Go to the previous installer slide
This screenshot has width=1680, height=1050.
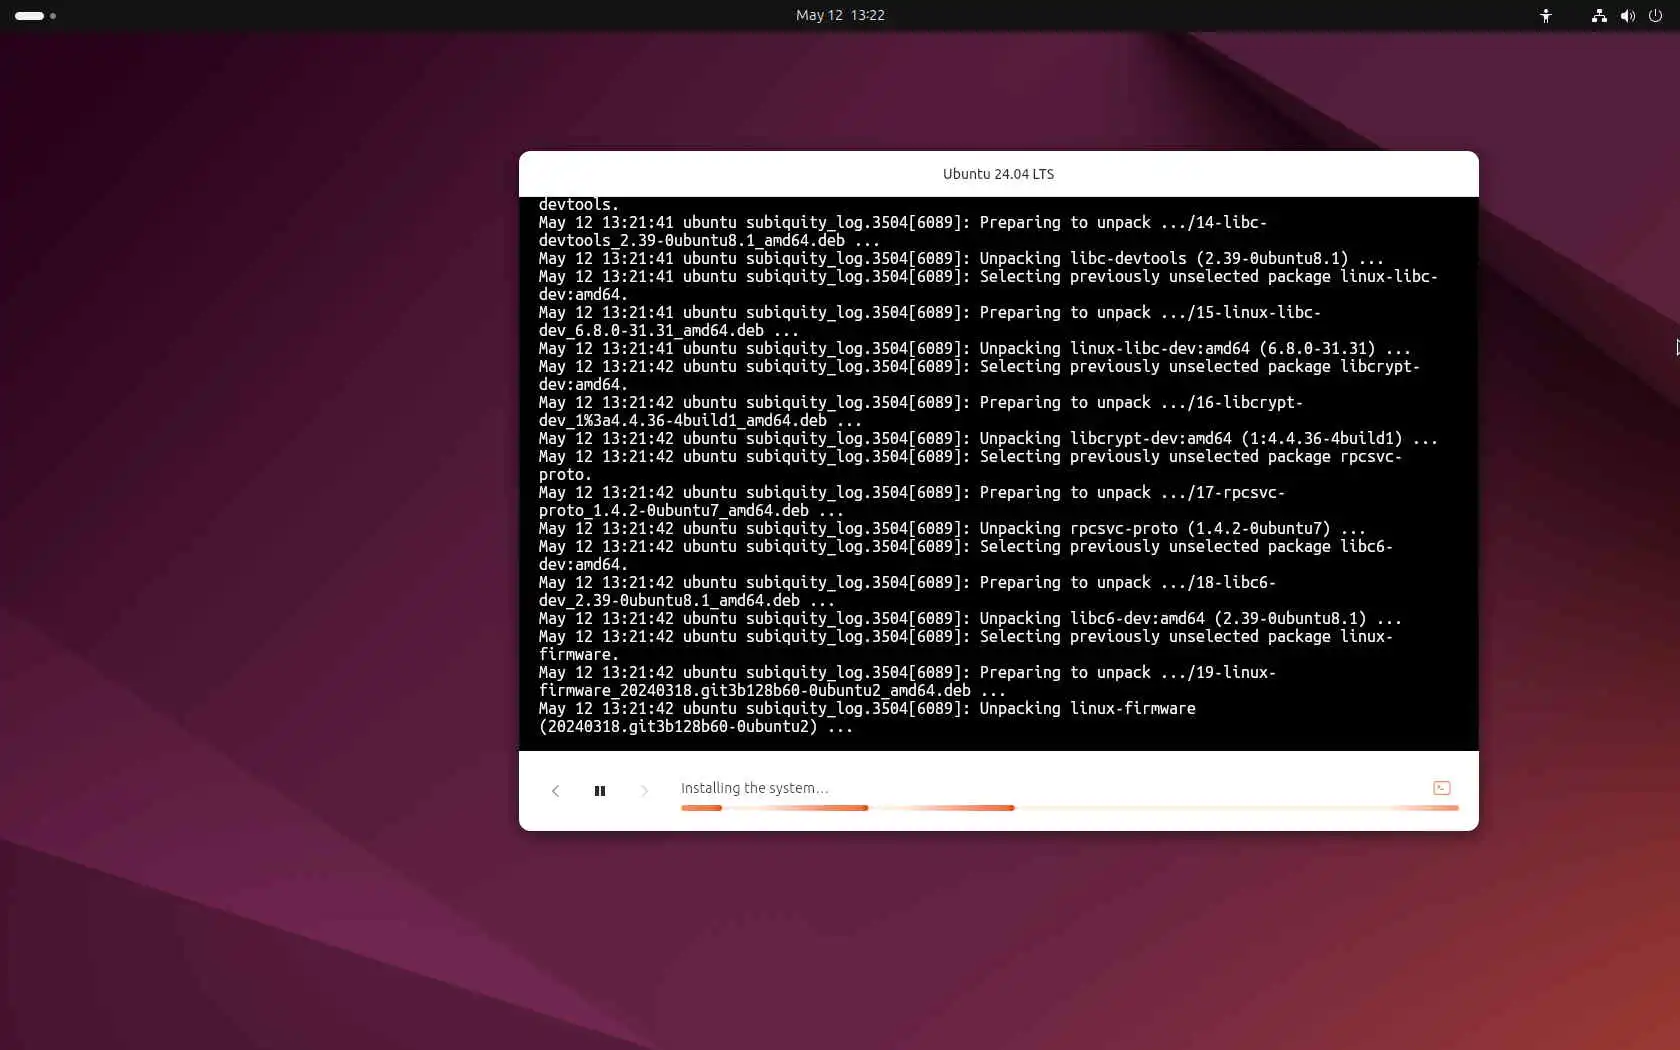[556, 791]
